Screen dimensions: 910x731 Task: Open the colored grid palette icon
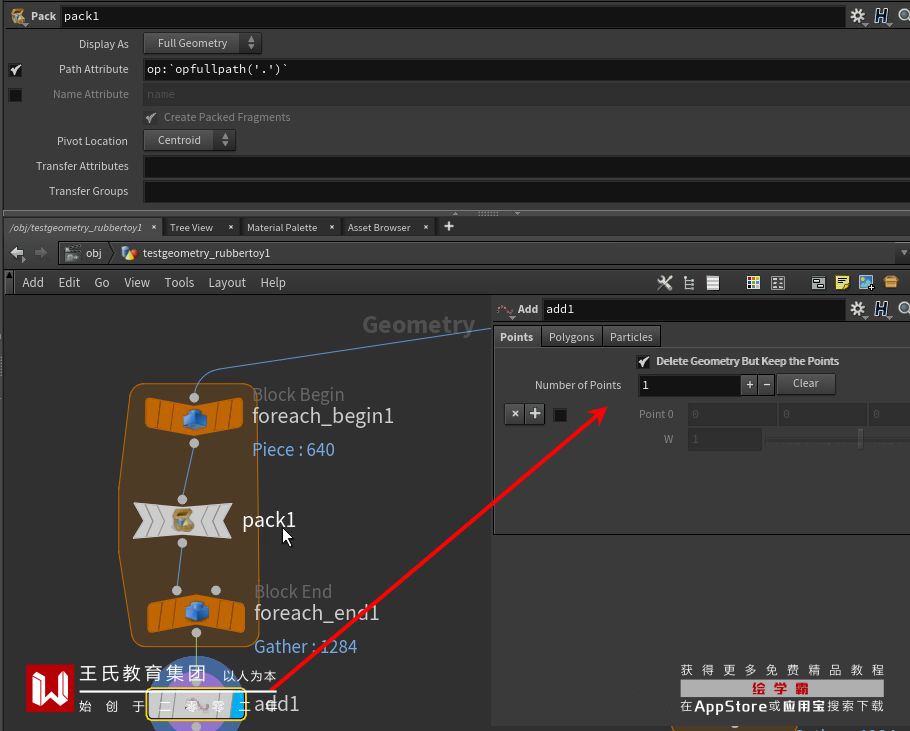753,283
